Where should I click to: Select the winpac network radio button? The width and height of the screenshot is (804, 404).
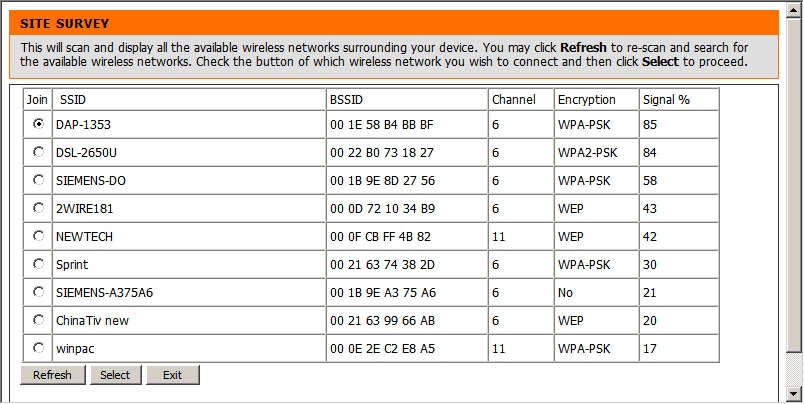(38, 348)
